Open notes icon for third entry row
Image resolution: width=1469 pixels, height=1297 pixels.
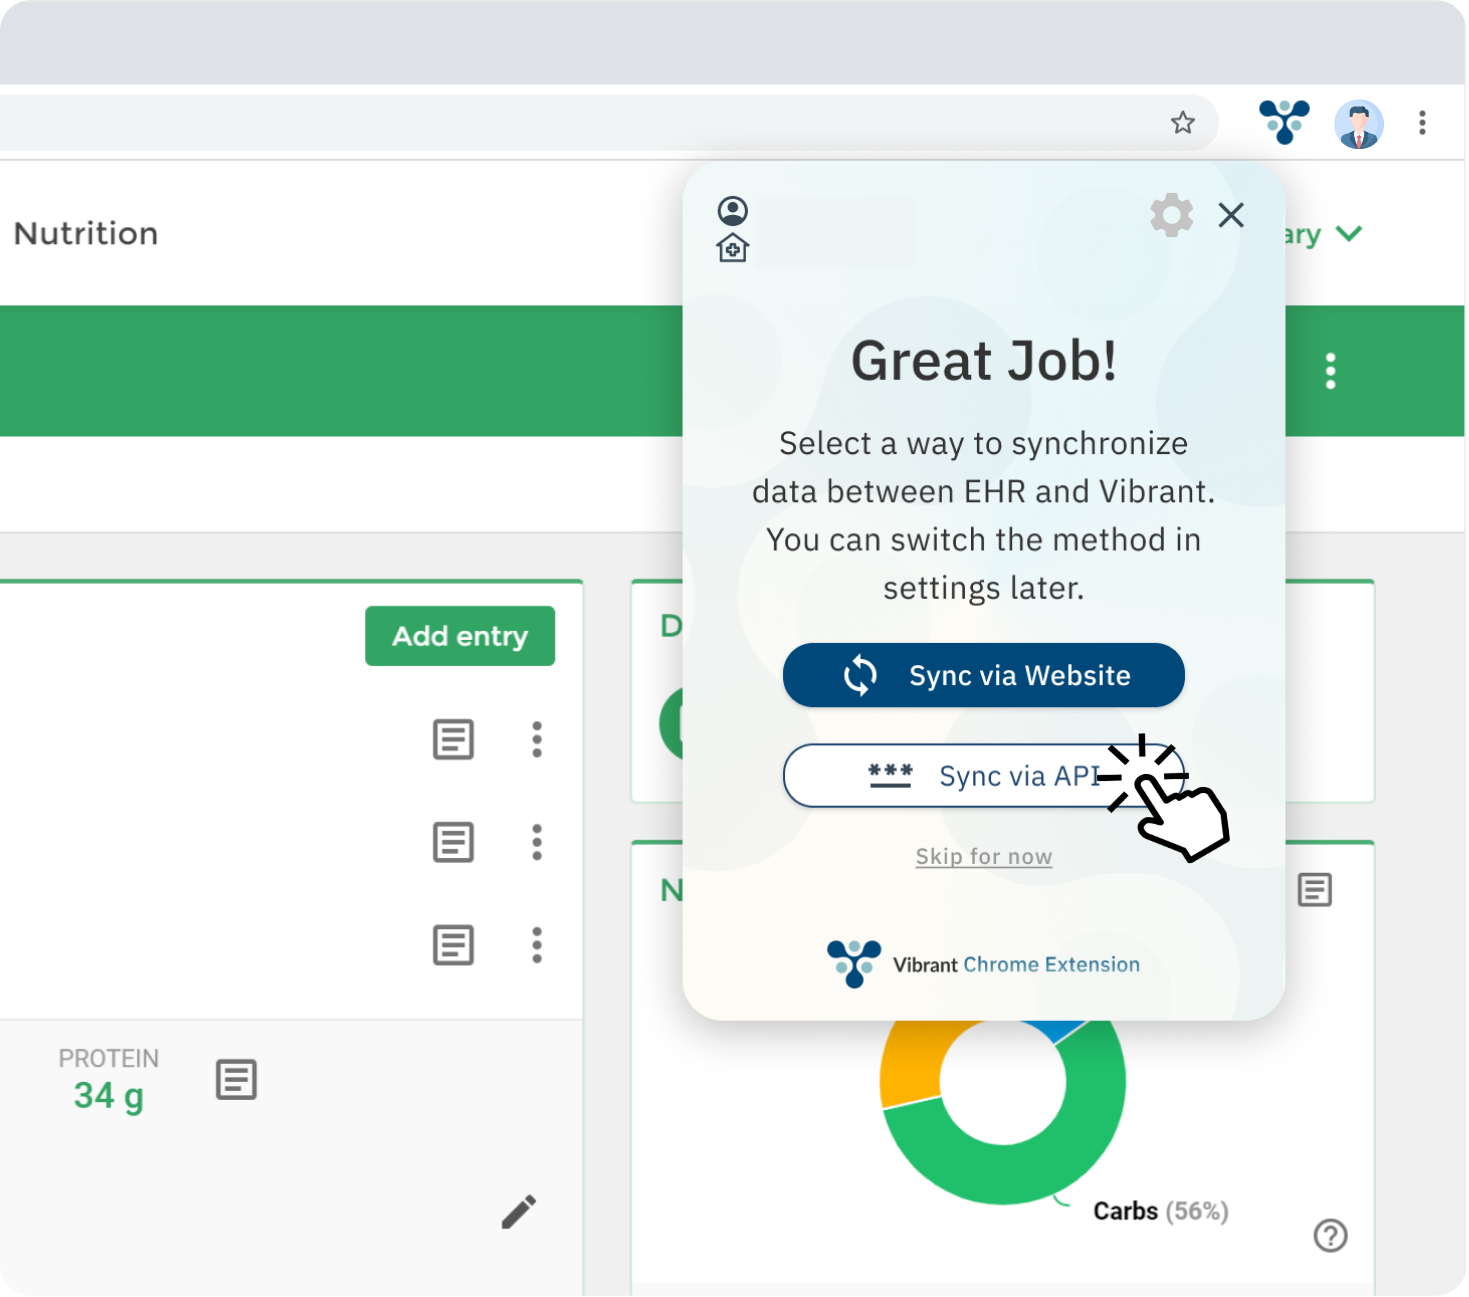(x=453, y=945)
